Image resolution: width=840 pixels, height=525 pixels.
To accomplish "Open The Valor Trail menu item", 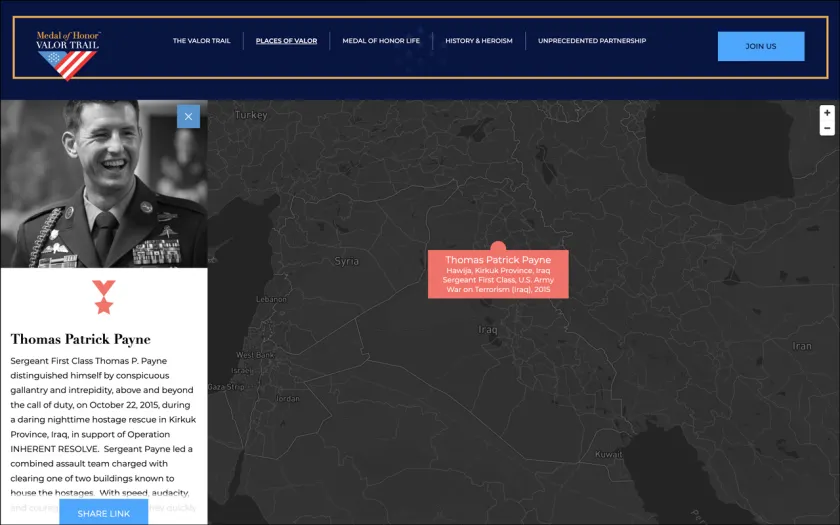I will tap(201, 41).
